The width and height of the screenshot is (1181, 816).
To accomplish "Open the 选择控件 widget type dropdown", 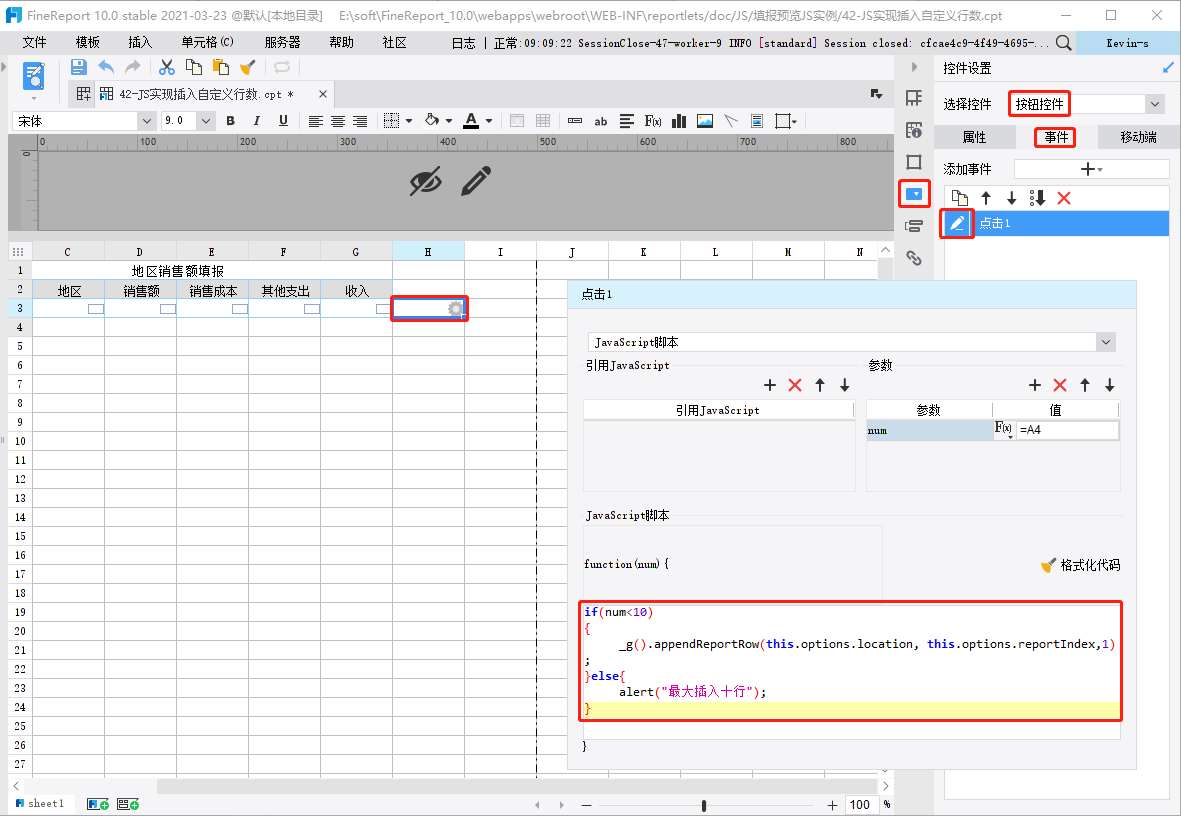I will coord(1154,104).
